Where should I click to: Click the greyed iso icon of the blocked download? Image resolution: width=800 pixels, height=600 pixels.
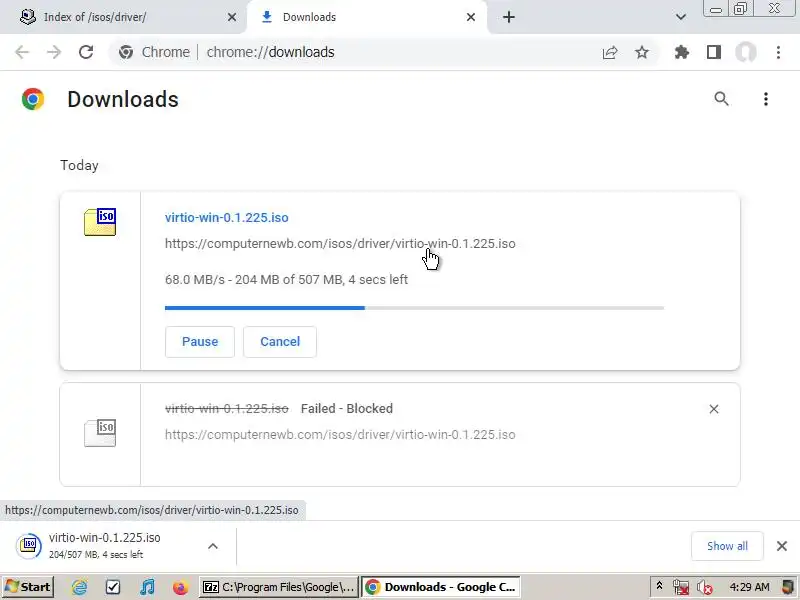coord(100,433)
